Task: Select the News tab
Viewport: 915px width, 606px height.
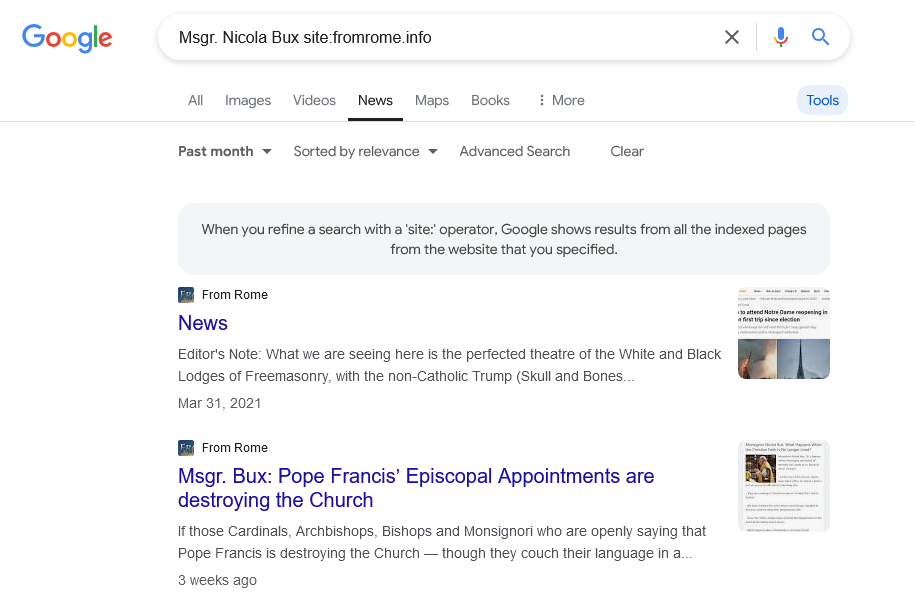Action: click(375, 100)
